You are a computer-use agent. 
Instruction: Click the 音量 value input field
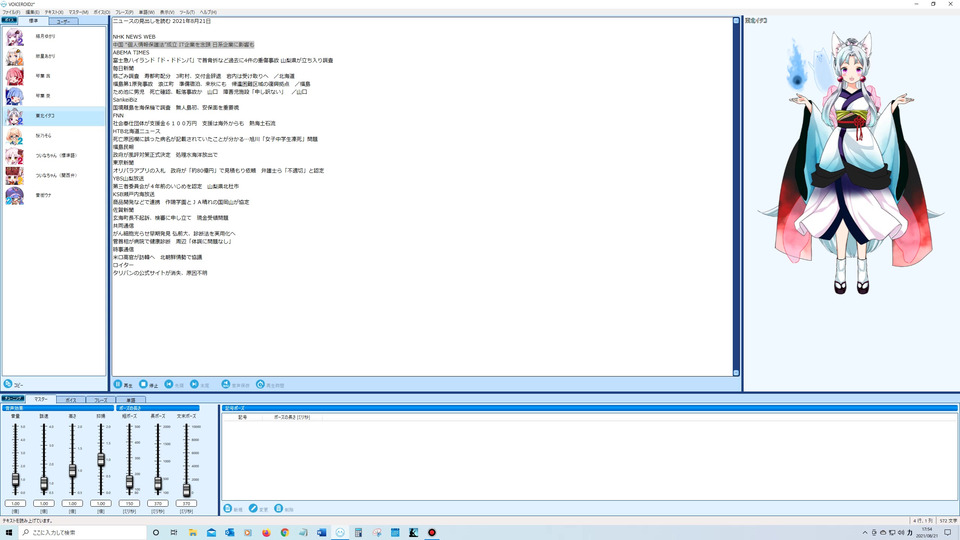(15, 503)
